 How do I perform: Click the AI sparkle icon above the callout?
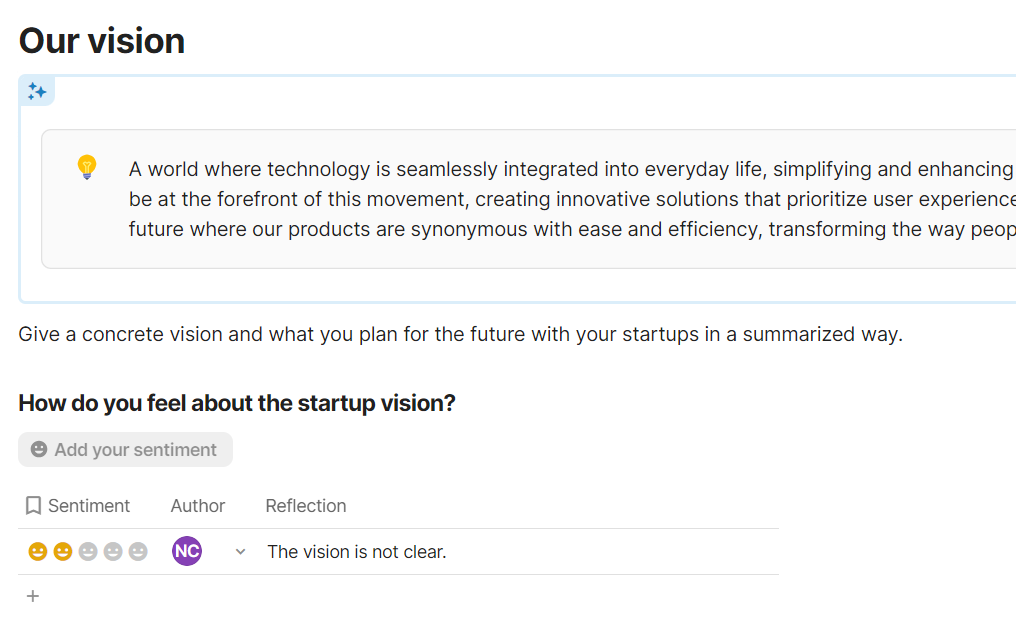coord(37,91)
